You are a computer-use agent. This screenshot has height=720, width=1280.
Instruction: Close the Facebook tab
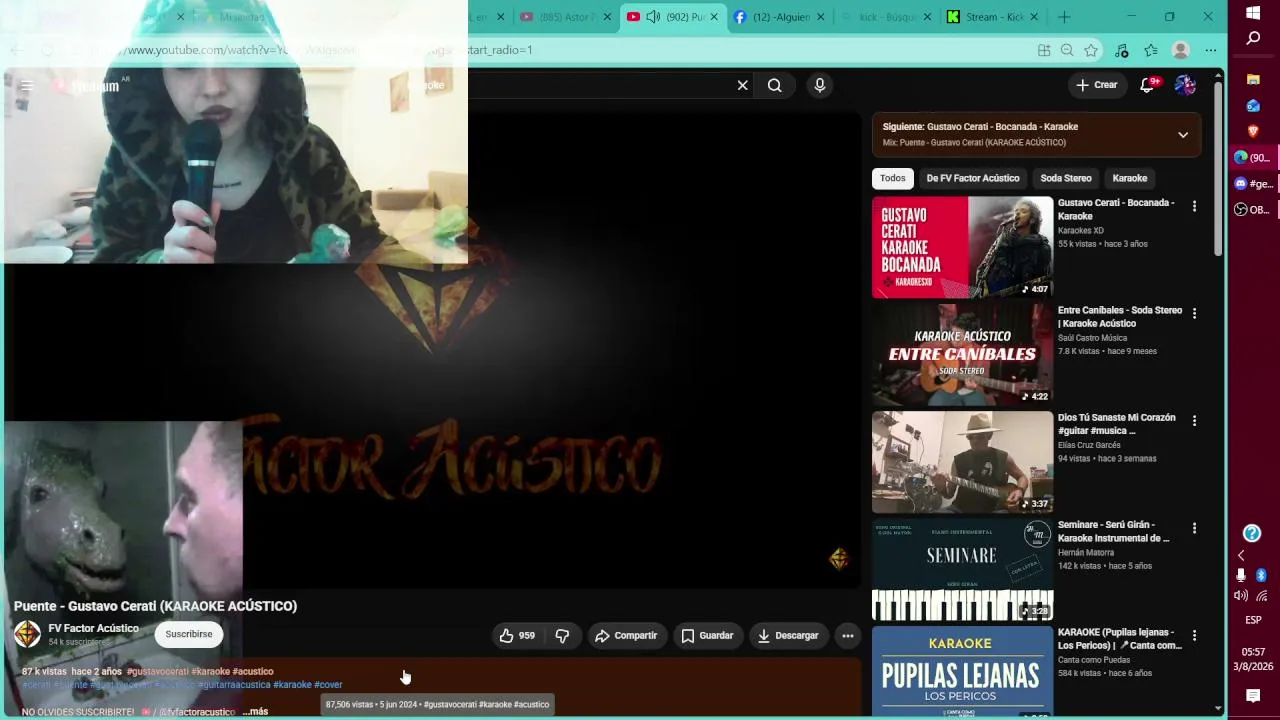[x=822, y=17]
